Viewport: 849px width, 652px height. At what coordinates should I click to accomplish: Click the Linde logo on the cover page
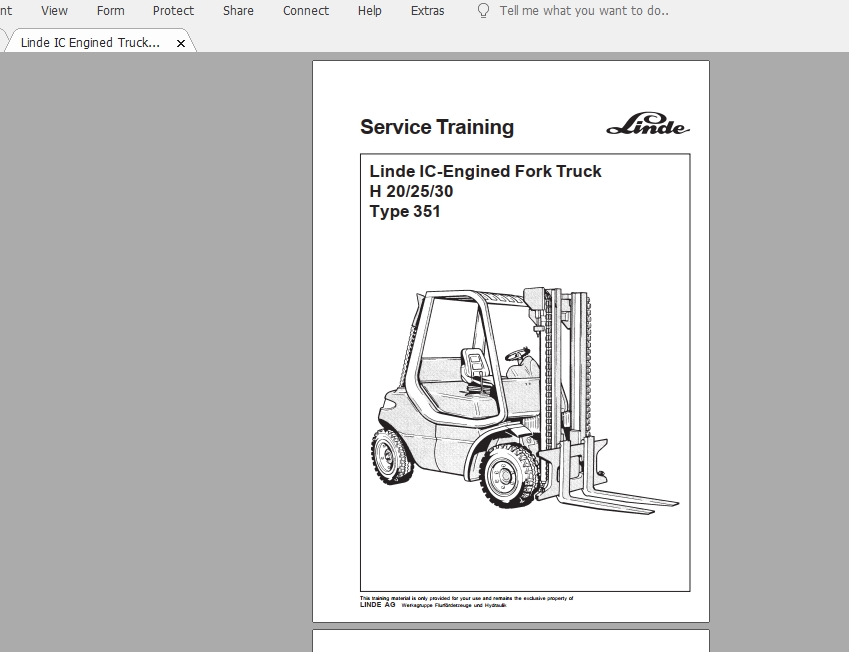(650, 125)
